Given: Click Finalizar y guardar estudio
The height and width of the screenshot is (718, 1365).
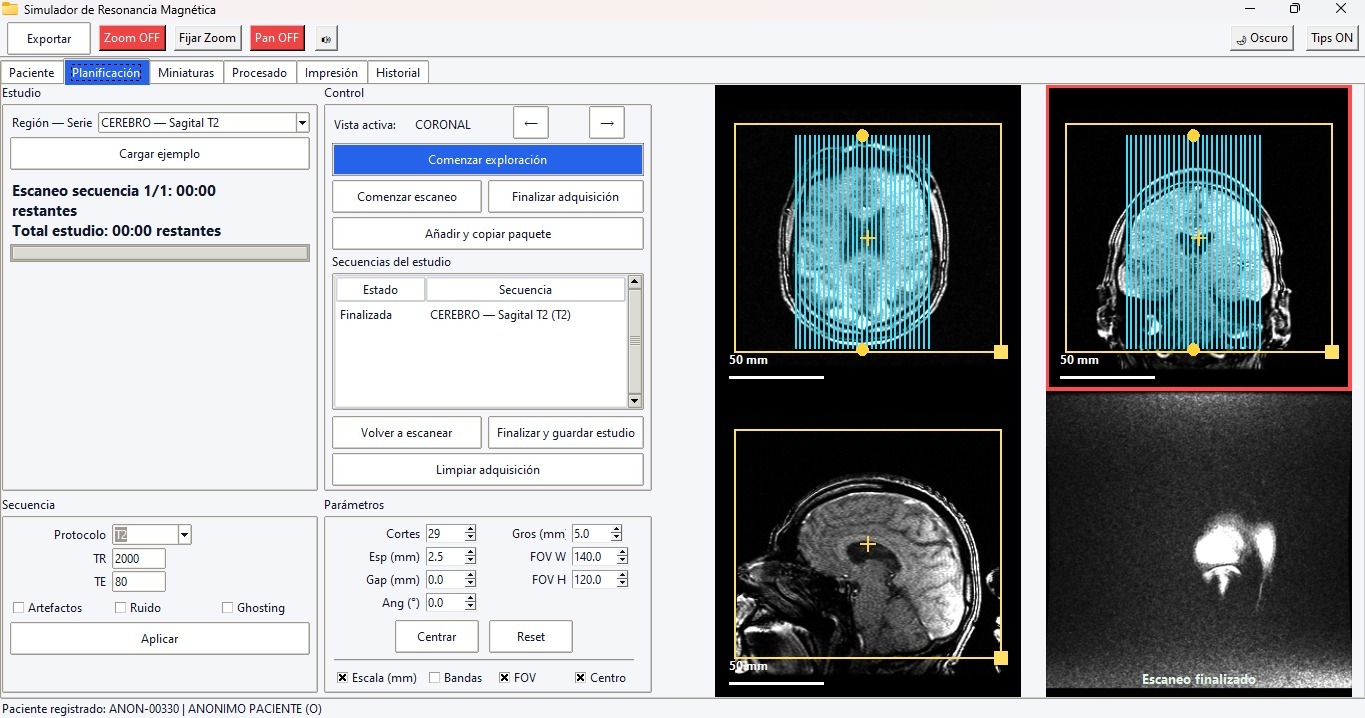Looking at the screenshot, I should click(565, 433).
